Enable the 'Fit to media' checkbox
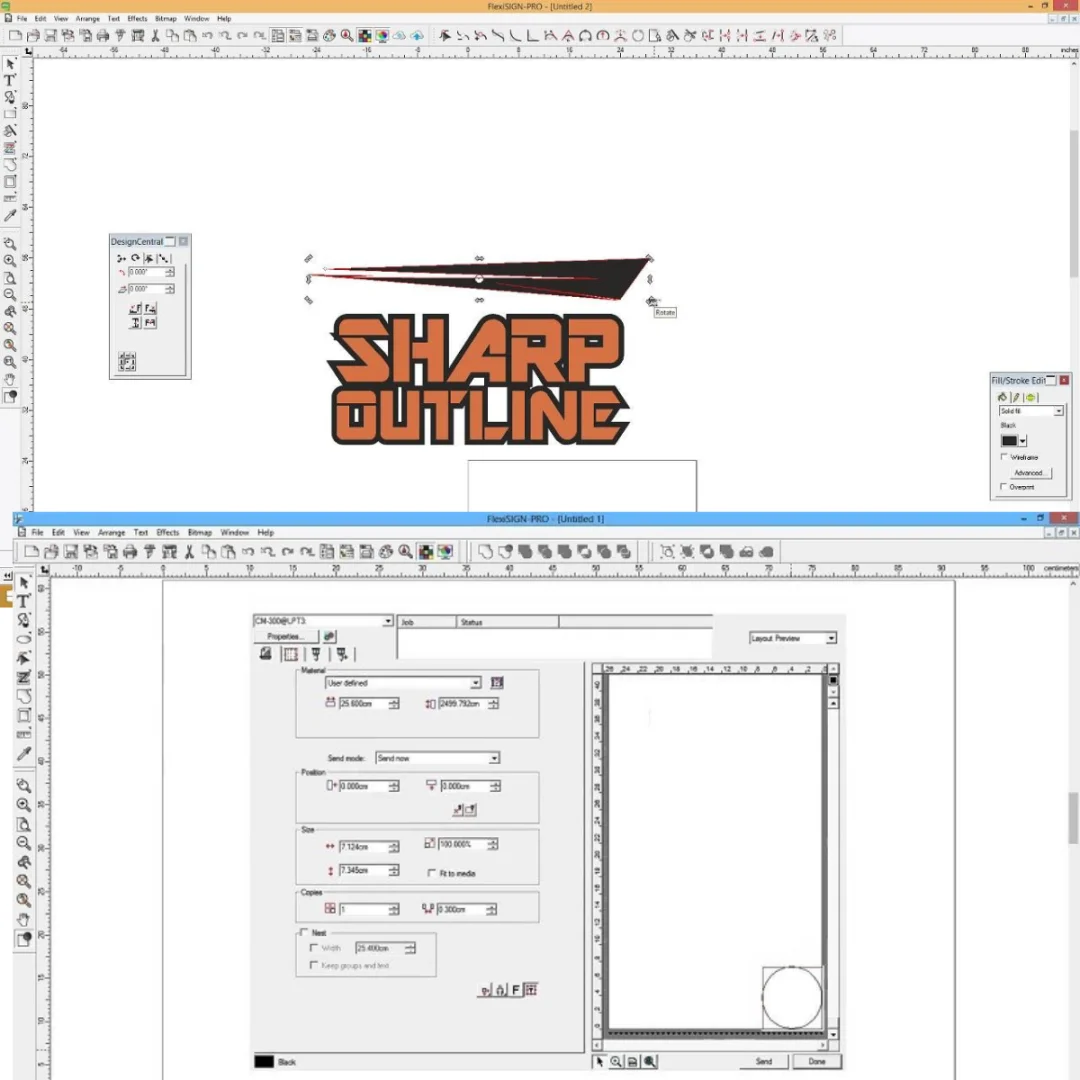The image size is (1080, 1080). point(431,873)
